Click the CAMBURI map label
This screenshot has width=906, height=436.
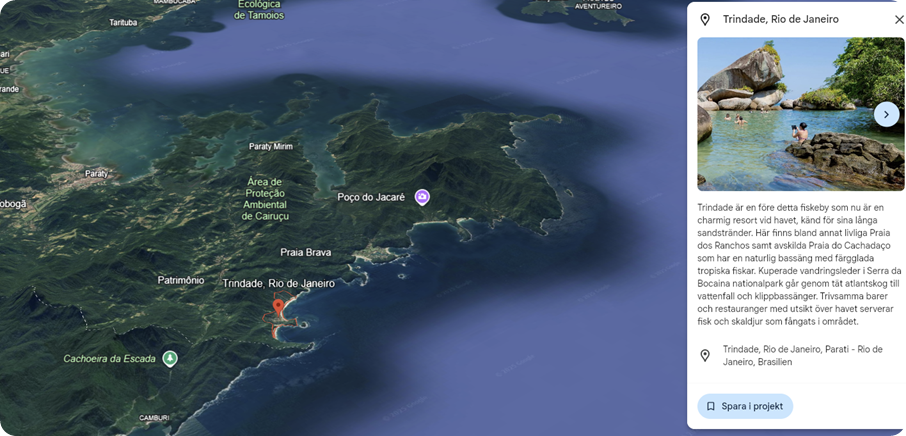(x=154, y=418)
